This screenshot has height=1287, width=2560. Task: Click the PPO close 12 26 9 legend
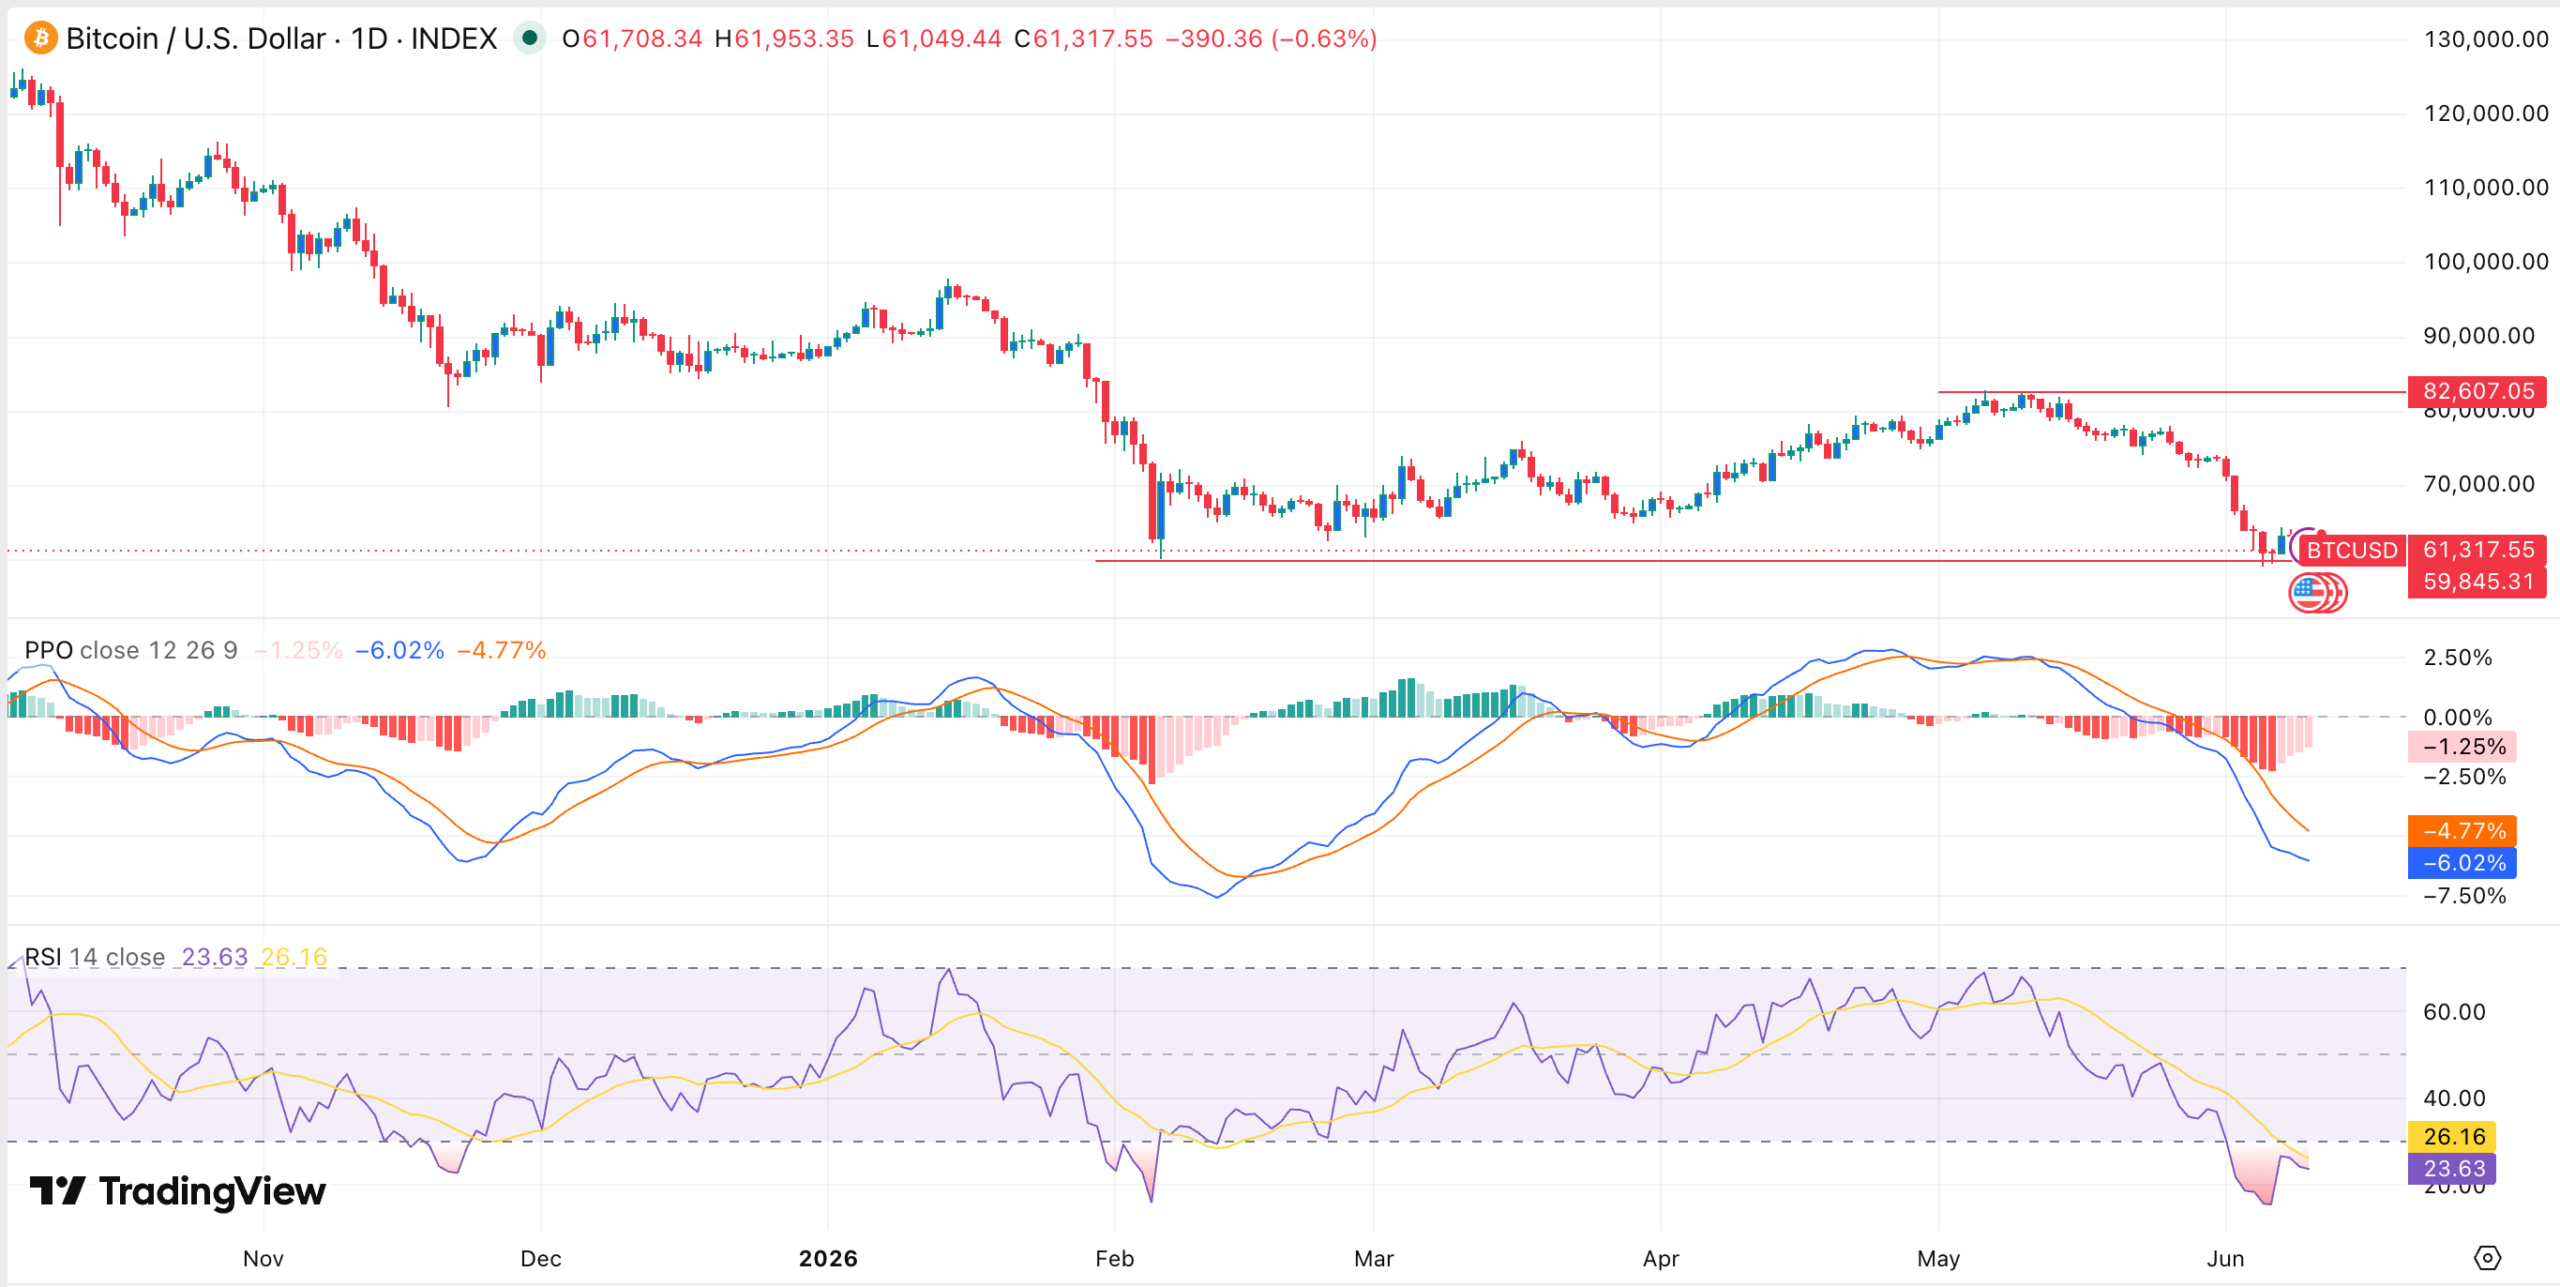[x=131, y=650]
